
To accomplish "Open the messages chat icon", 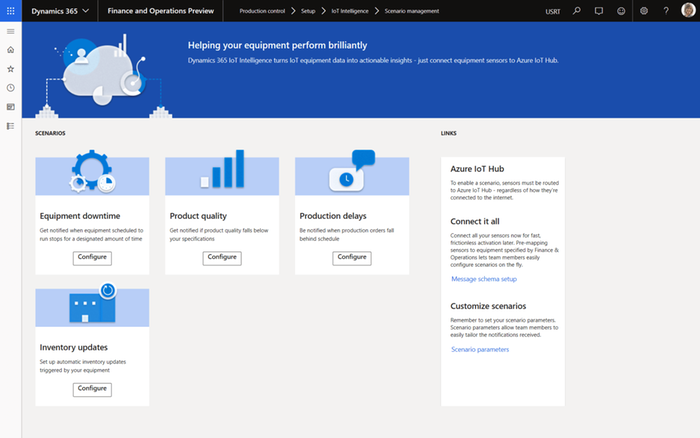I will (599, 10).
